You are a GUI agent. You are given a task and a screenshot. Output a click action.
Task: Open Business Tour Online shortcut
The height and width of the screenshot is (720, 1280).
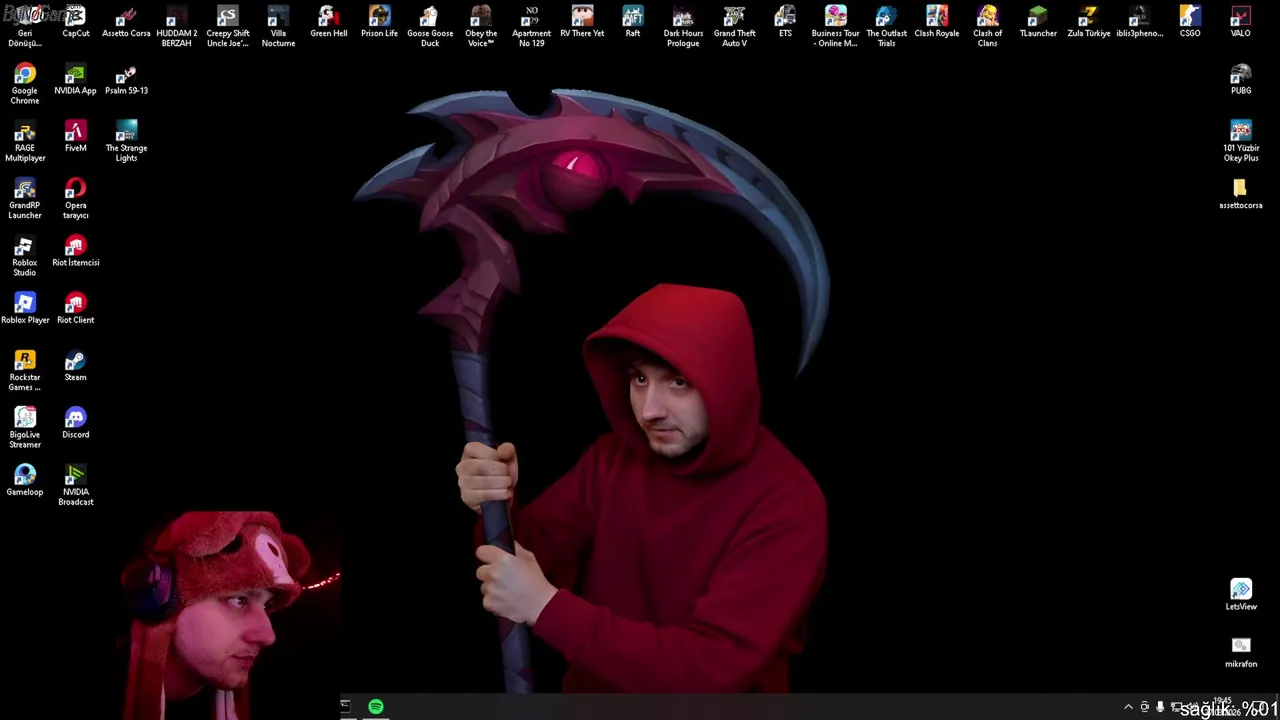pos(835,27)
